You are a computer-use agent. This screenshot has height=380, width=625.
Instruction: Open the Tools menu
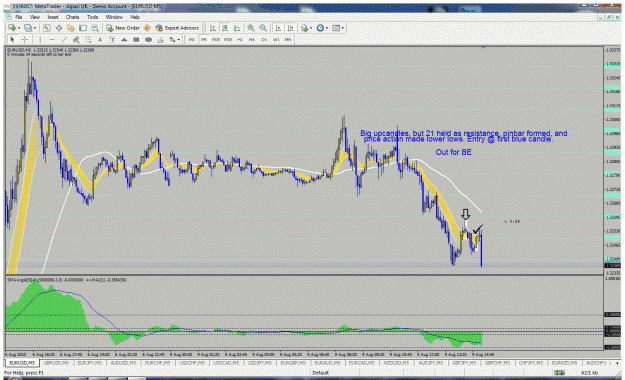[x=92, y=17]
